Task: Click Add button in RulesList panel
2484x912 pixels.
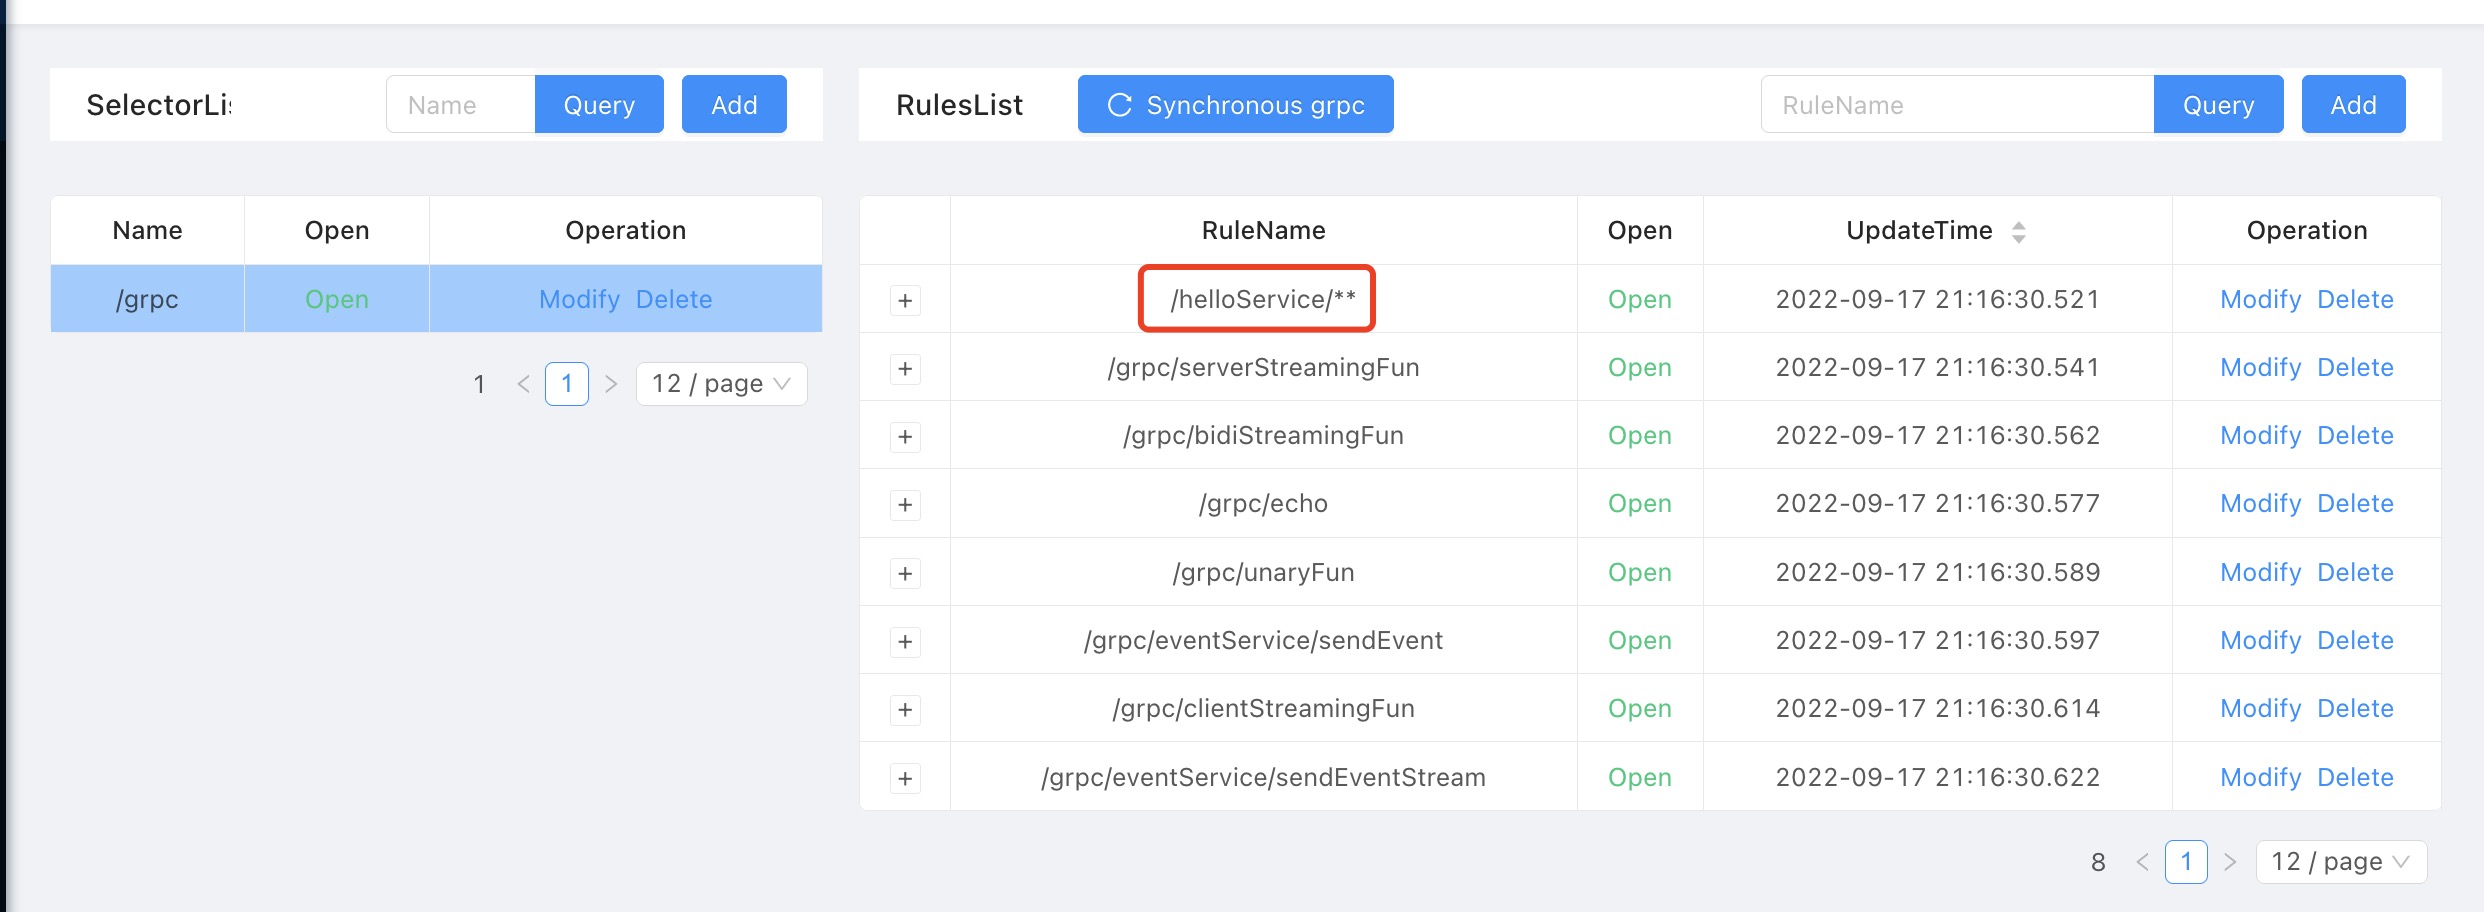Action: tap(2353, 104)
